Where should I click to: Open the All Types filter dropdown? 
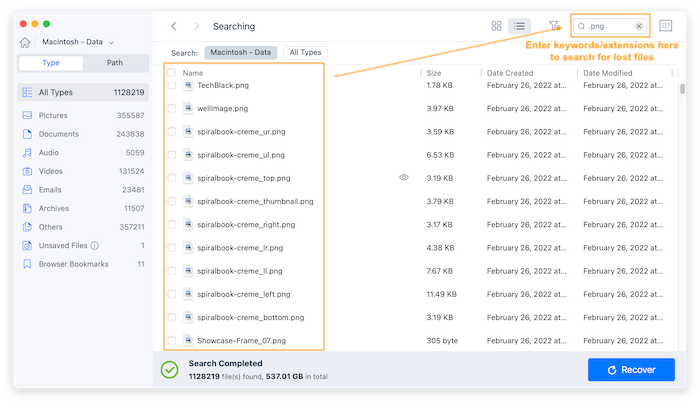tap(305, 52)
